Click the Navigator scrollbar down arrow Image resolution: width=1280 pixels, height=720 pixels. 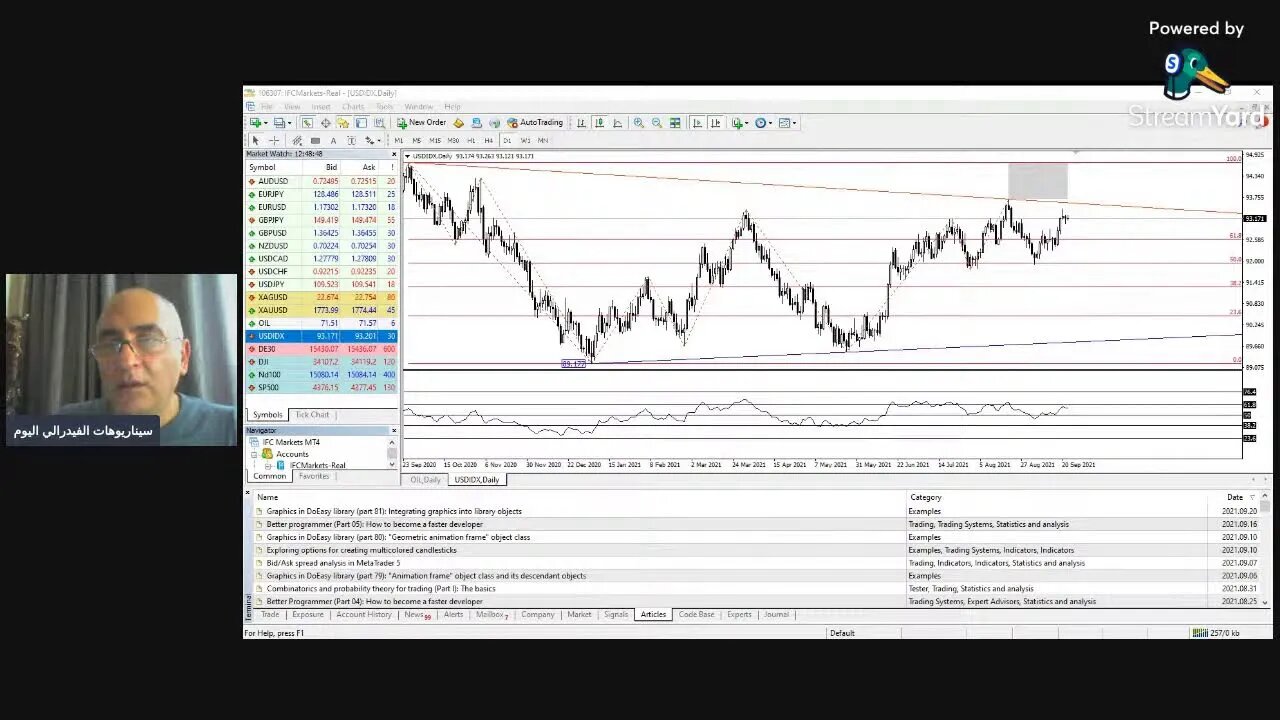(x=392, y=464)
